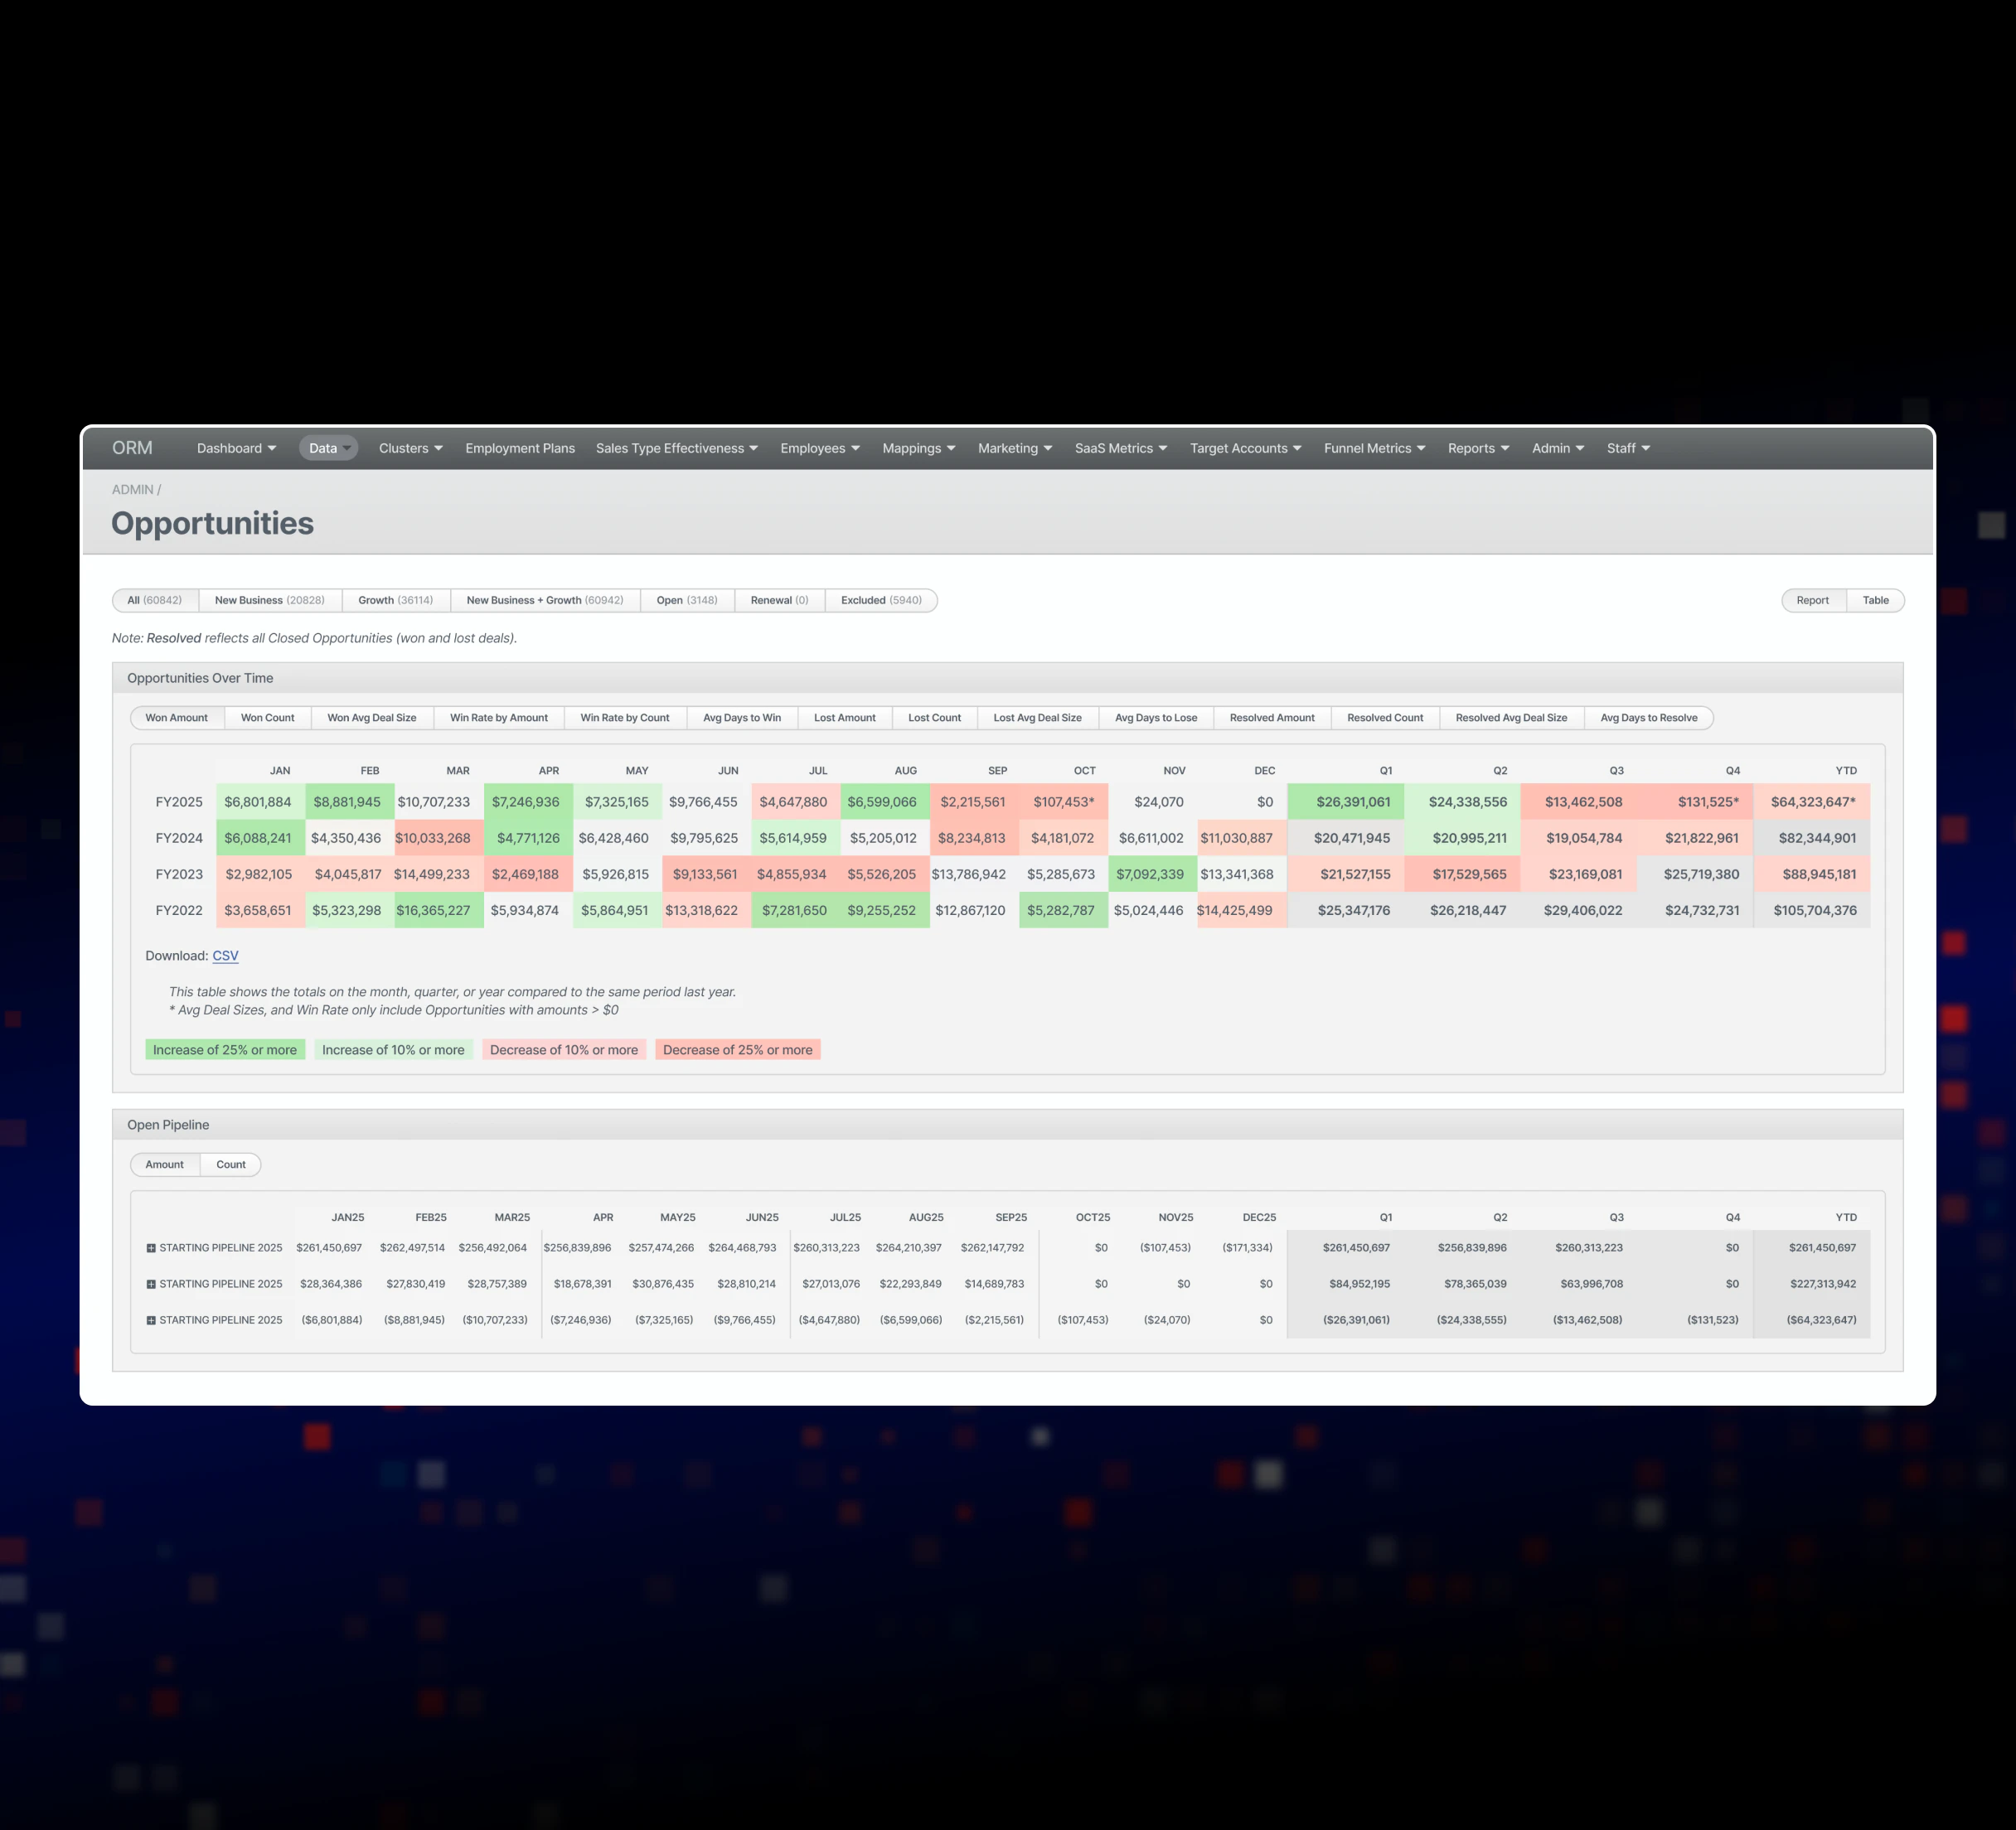Viewport: 2016px width, 1830px height.
Task: Open the Dashboard dropdown menu
Action: 236,448
